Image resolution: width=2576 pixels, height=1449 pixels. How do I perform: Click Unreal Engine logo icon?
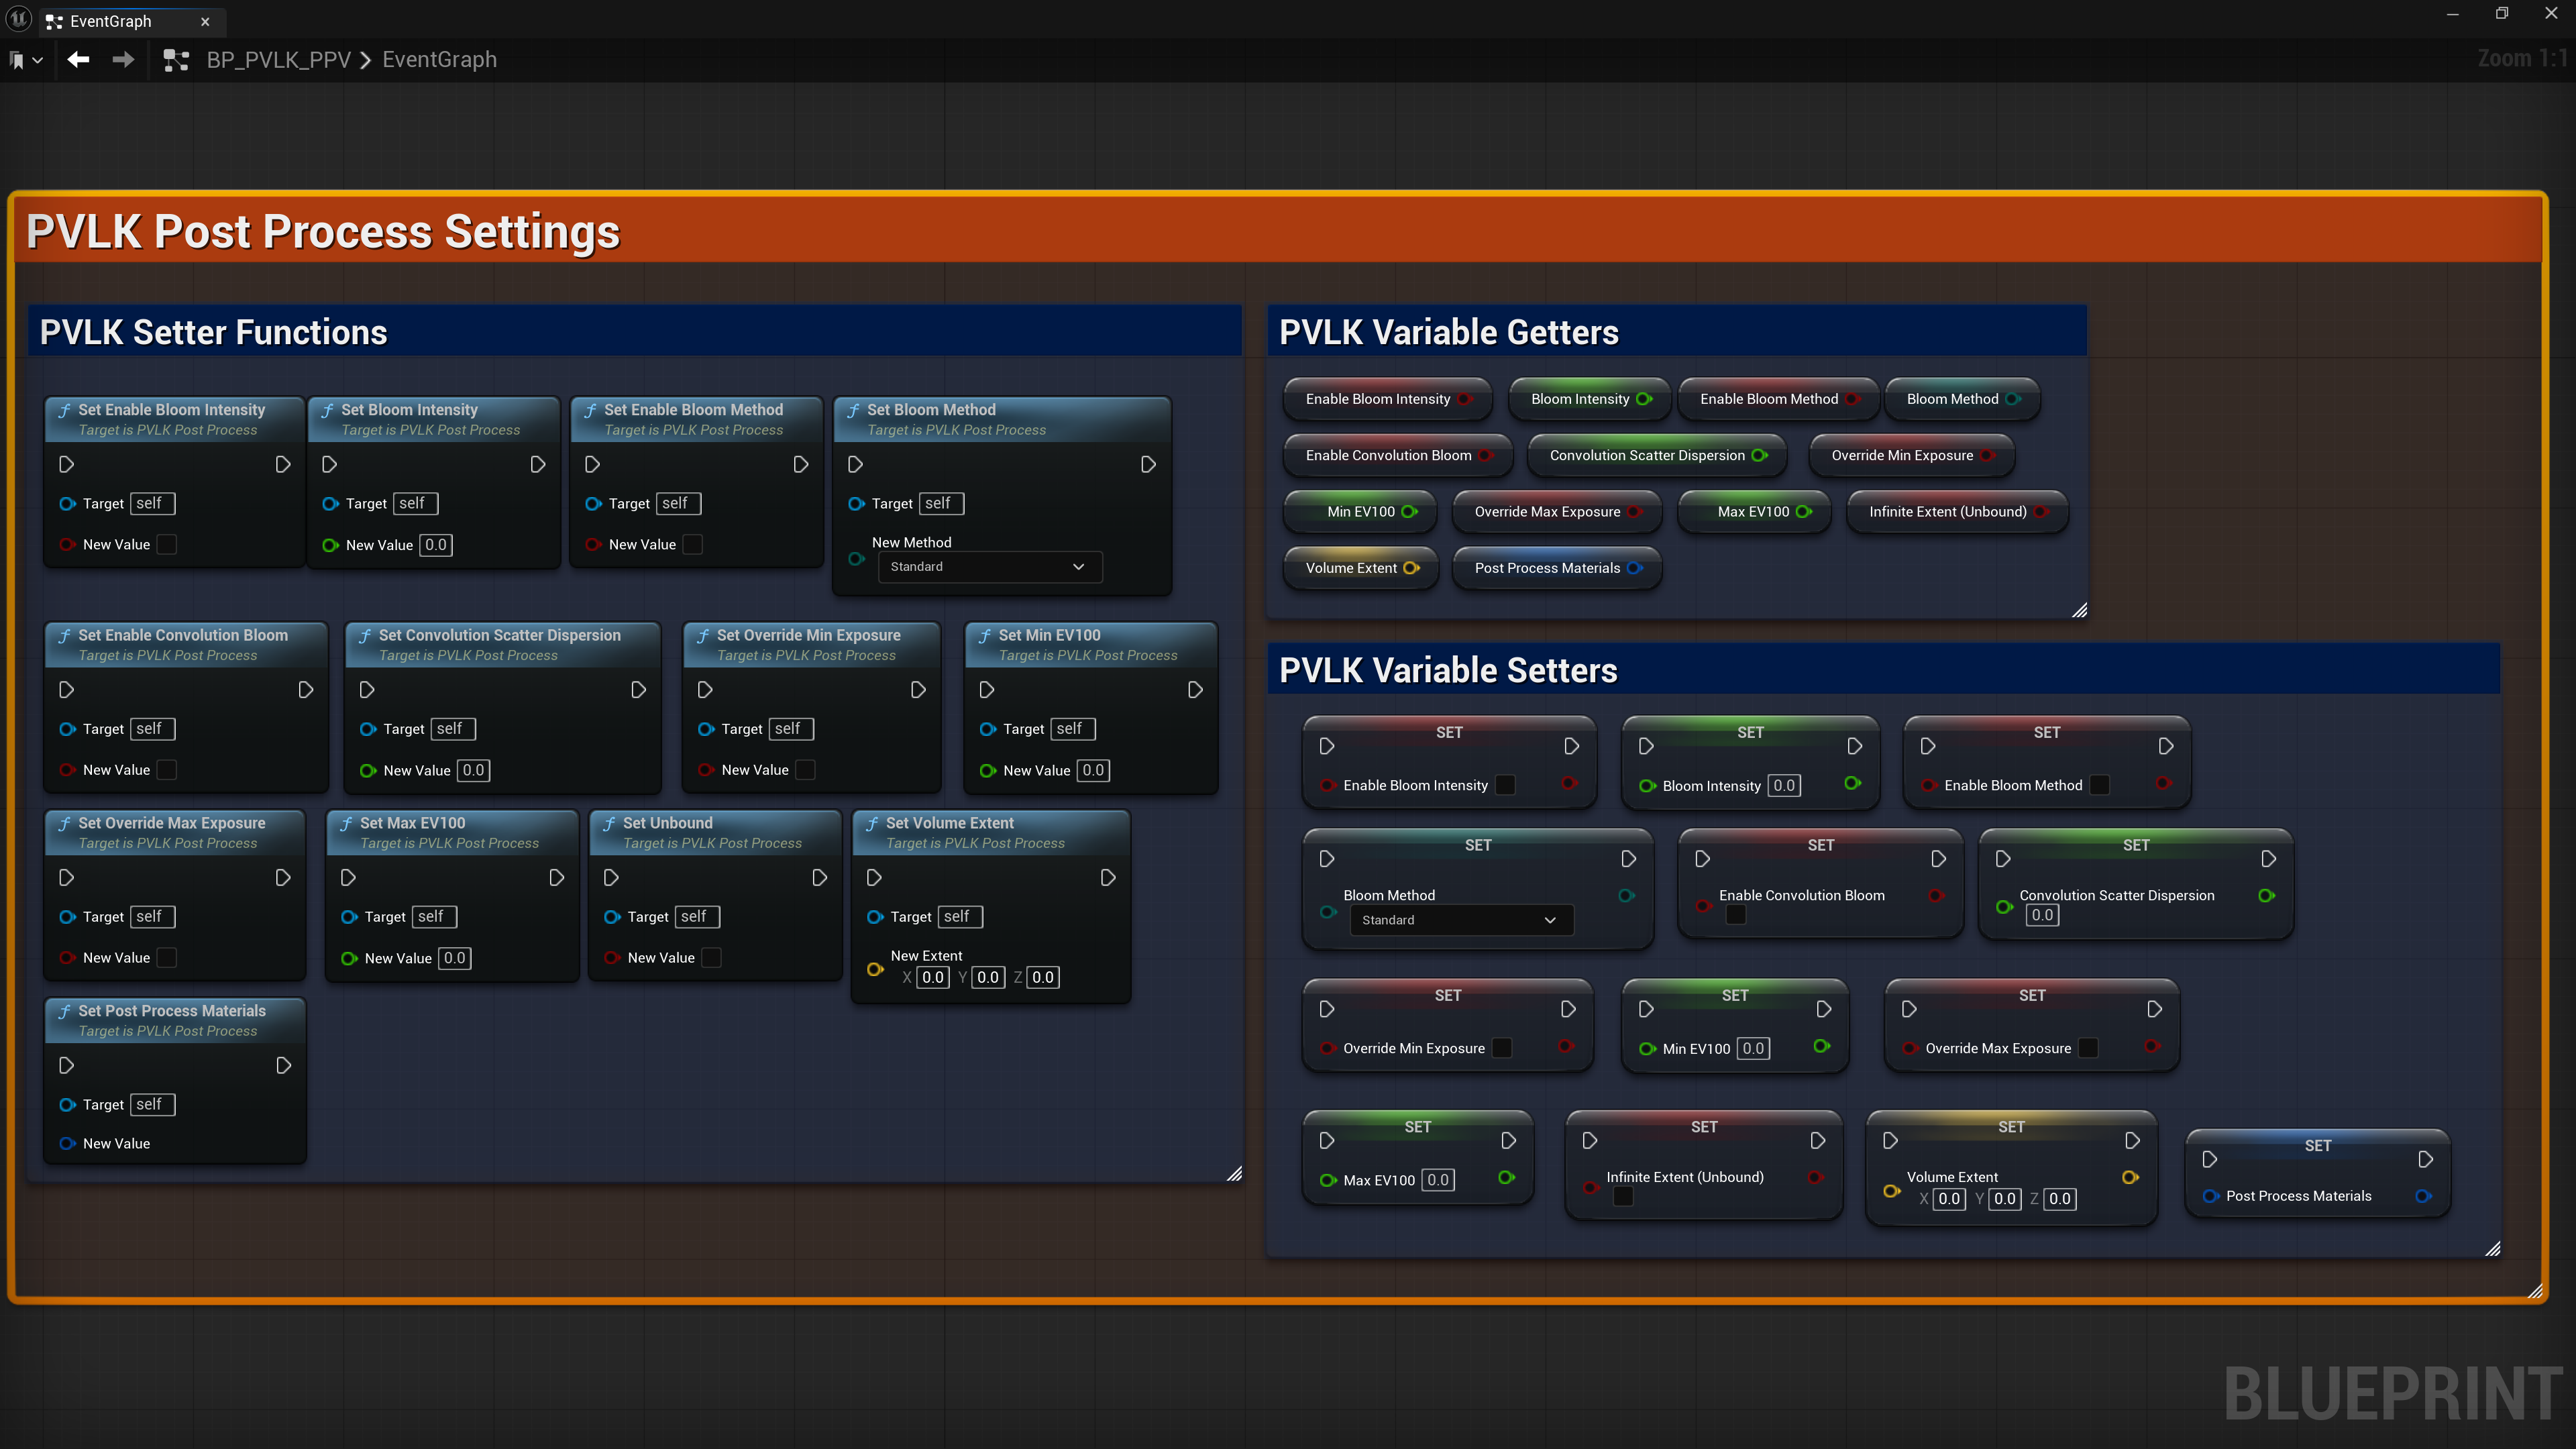(x=19, y=19)
